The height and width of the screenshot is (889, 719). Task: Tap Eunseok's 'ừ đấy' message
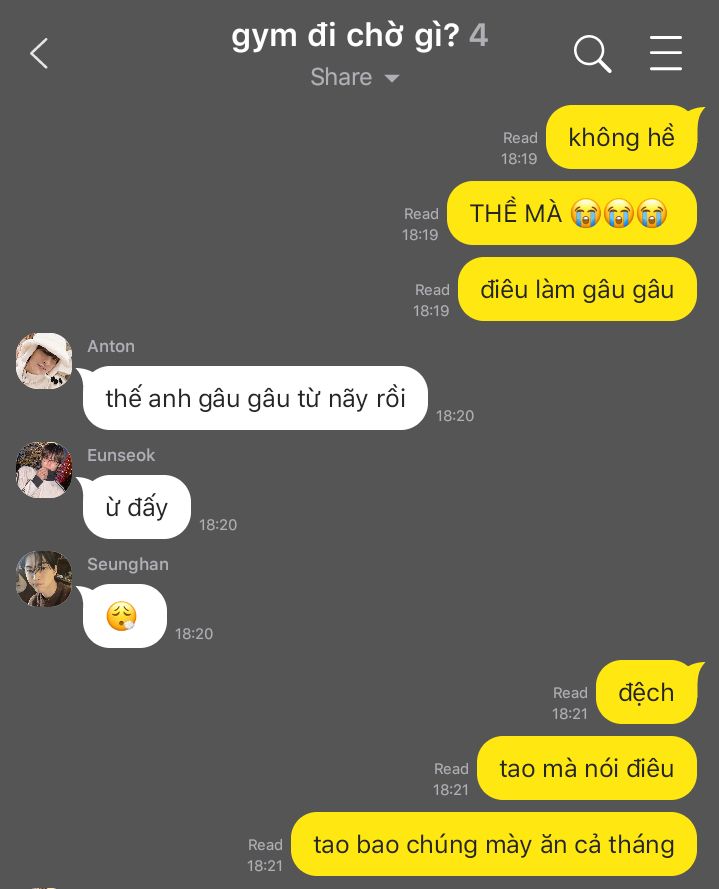pos(137,507)
